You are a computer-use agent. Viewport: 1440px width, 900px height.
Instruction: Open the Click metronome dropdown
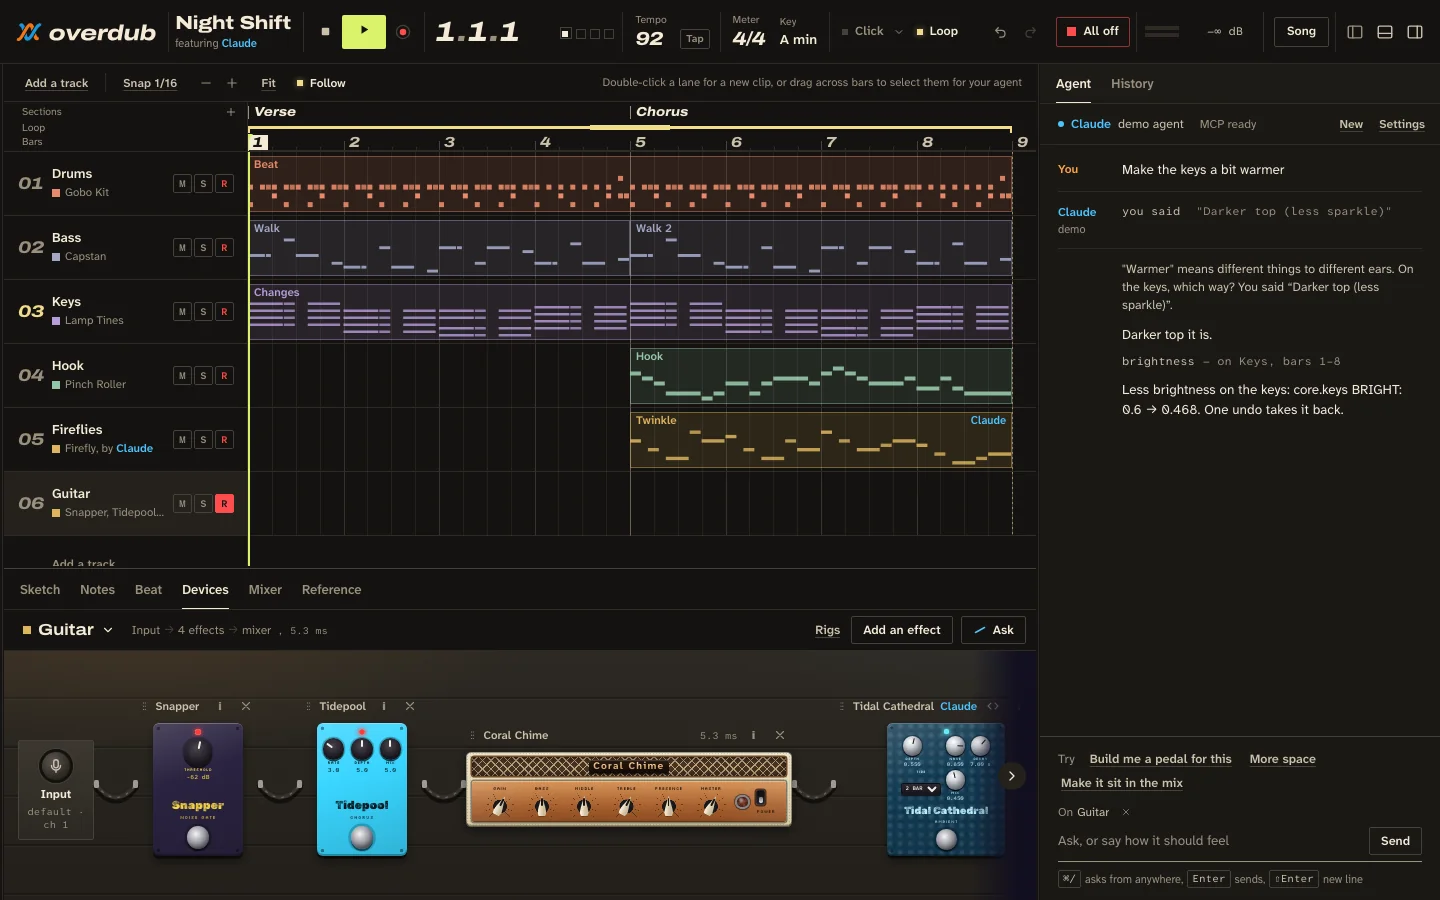point(898,32)
